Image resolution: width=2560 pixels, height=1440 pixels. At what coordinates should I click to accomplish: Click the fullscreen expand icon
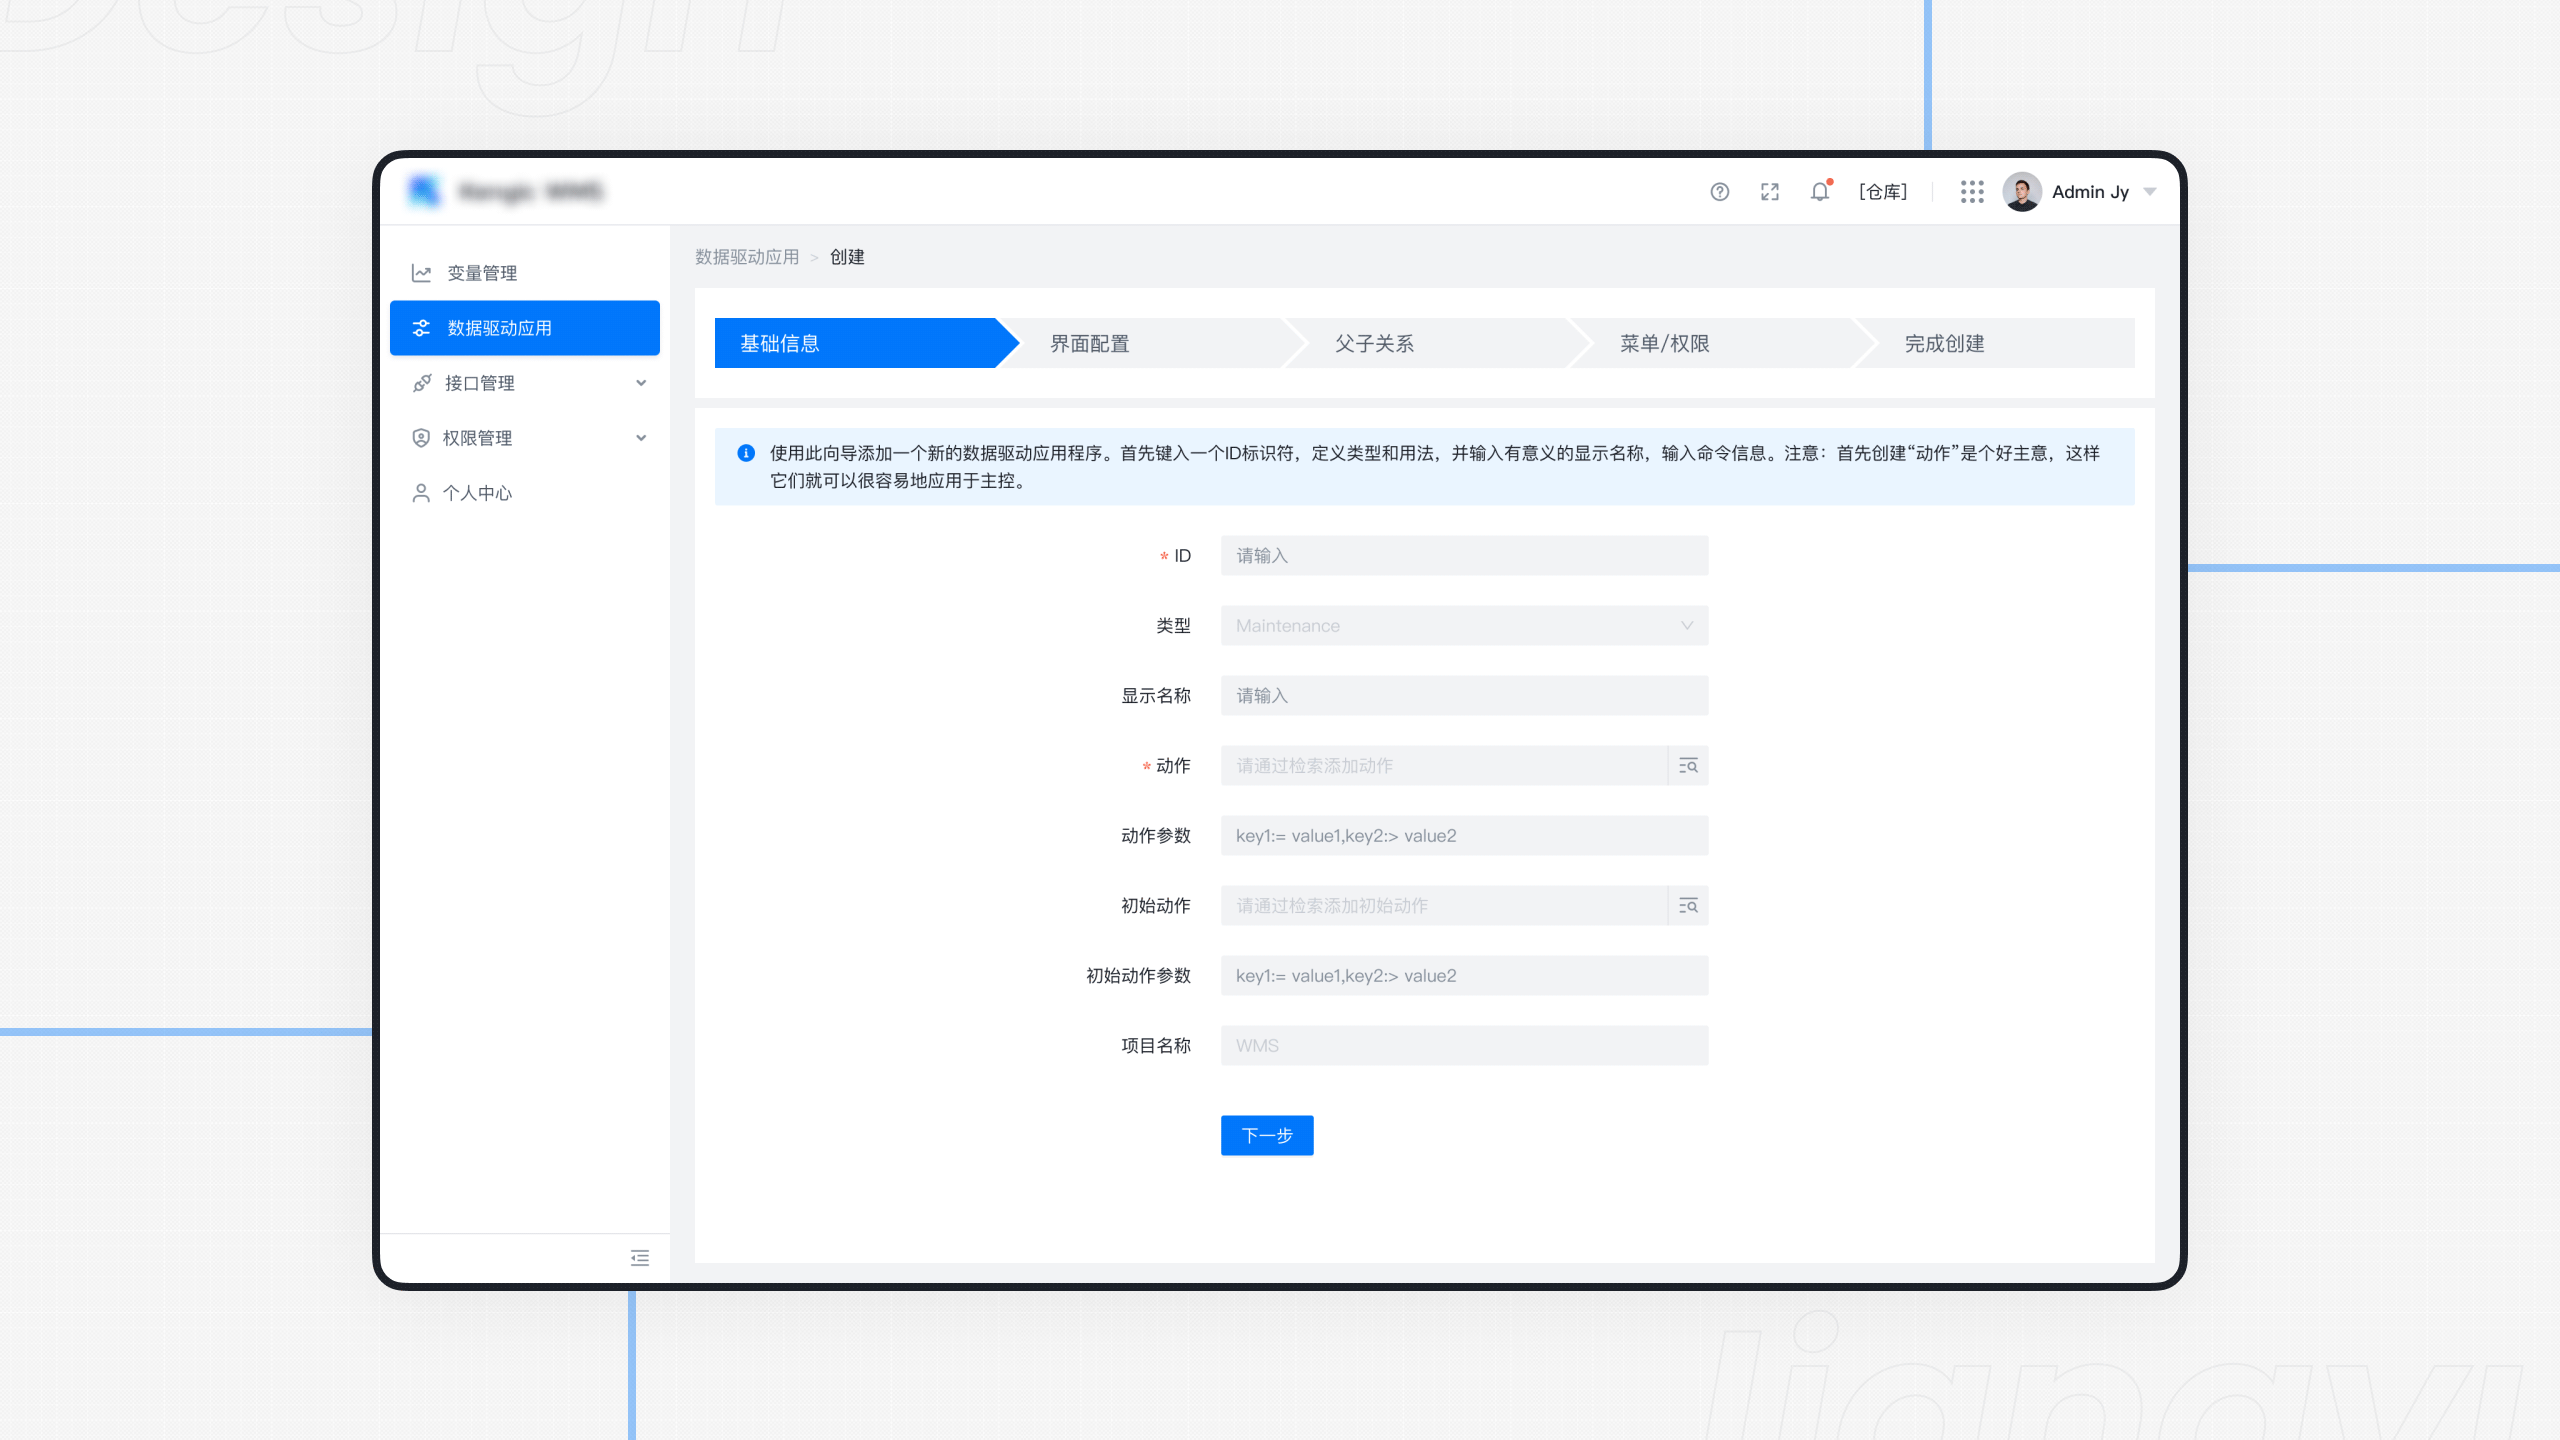click(x=1770, y=191)
